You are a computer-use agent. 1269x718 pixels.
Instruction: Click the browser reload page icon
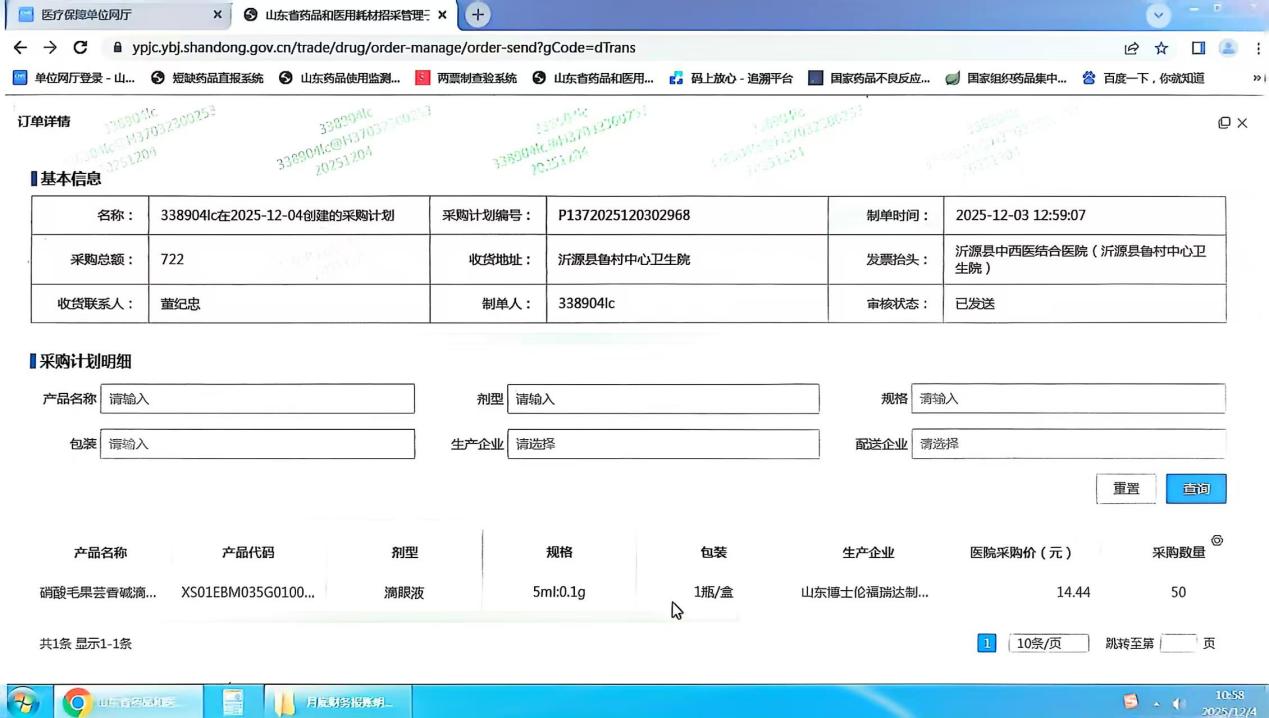(81, 48)
